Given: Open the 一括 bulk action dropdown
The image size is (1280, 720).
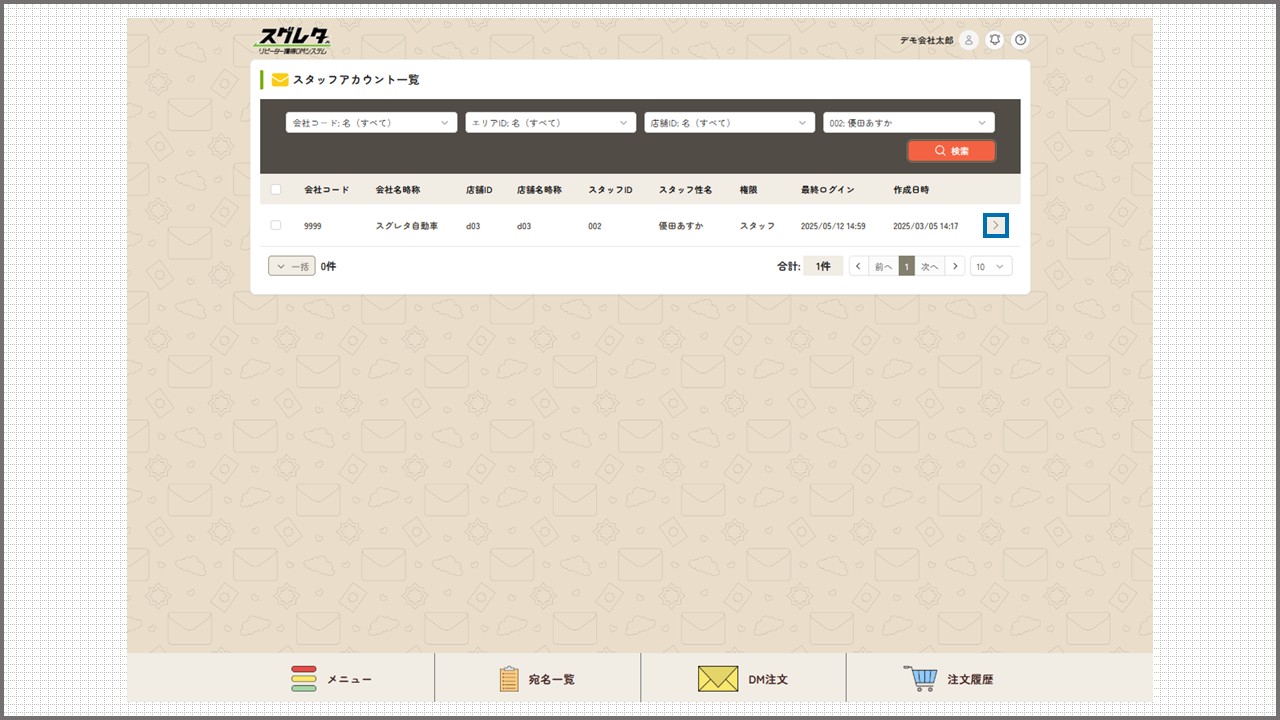Looking at the screenshot, I should [x=292, y=266].
